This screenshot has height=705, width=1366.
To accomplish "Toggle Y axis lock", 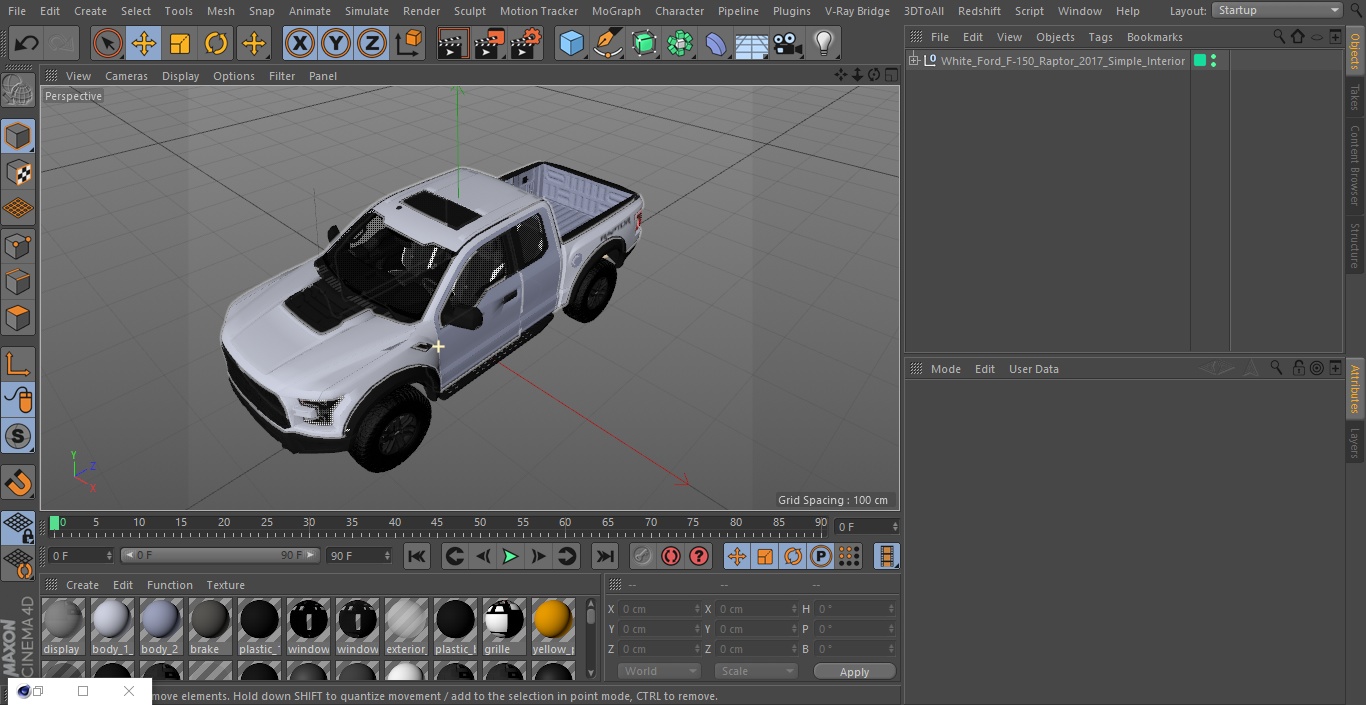I will [x=336, y=44].
